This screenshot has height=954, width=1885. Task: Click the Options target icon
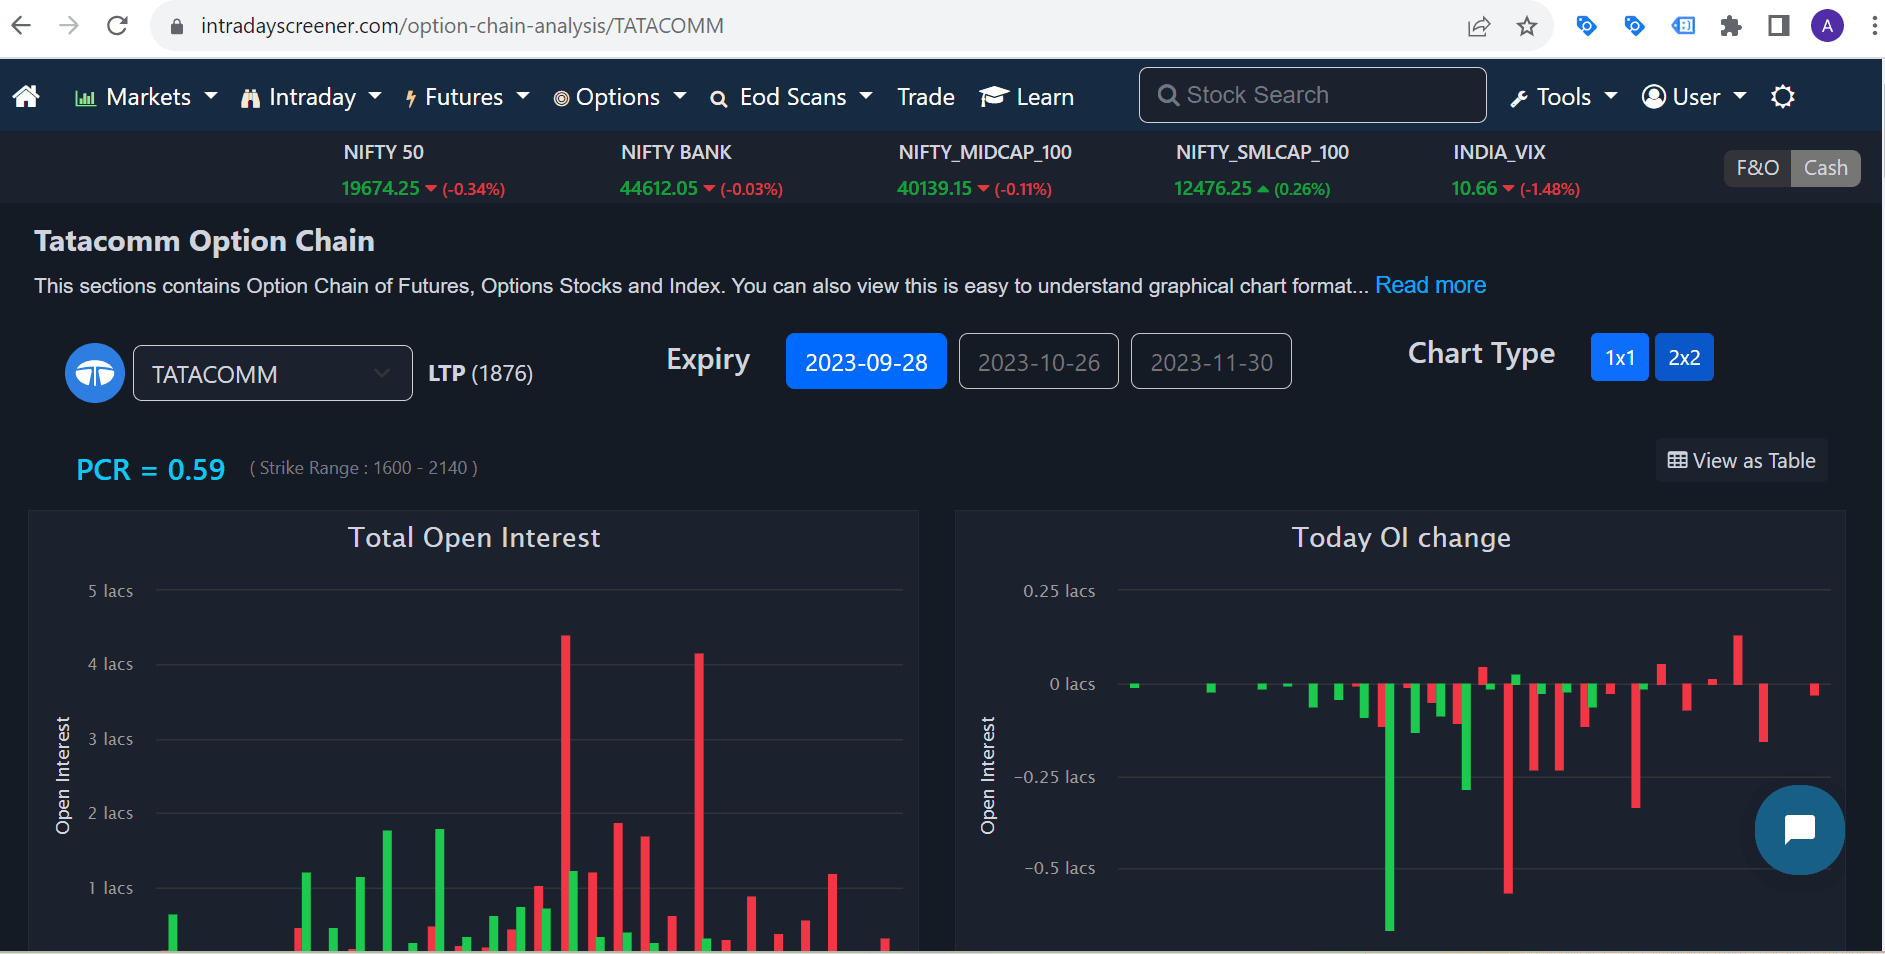click(563, 96)
